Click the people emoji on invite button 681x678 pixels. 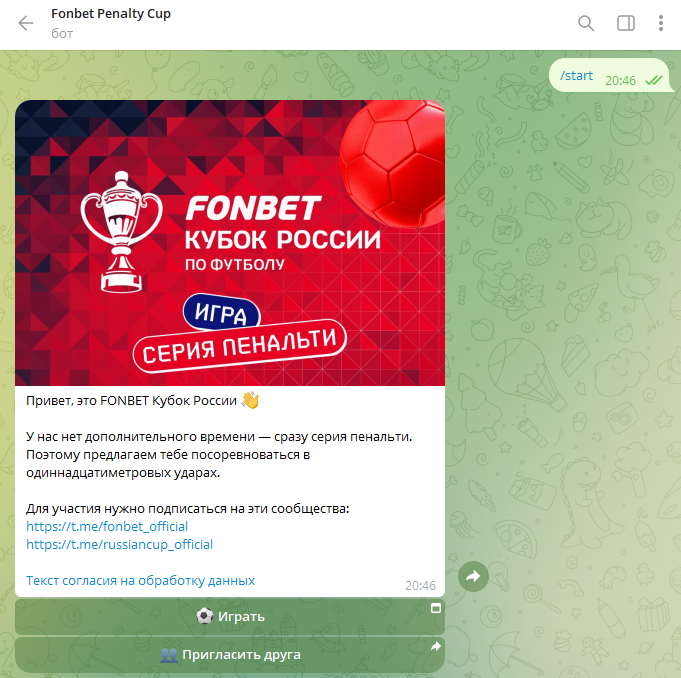(169, 655)
